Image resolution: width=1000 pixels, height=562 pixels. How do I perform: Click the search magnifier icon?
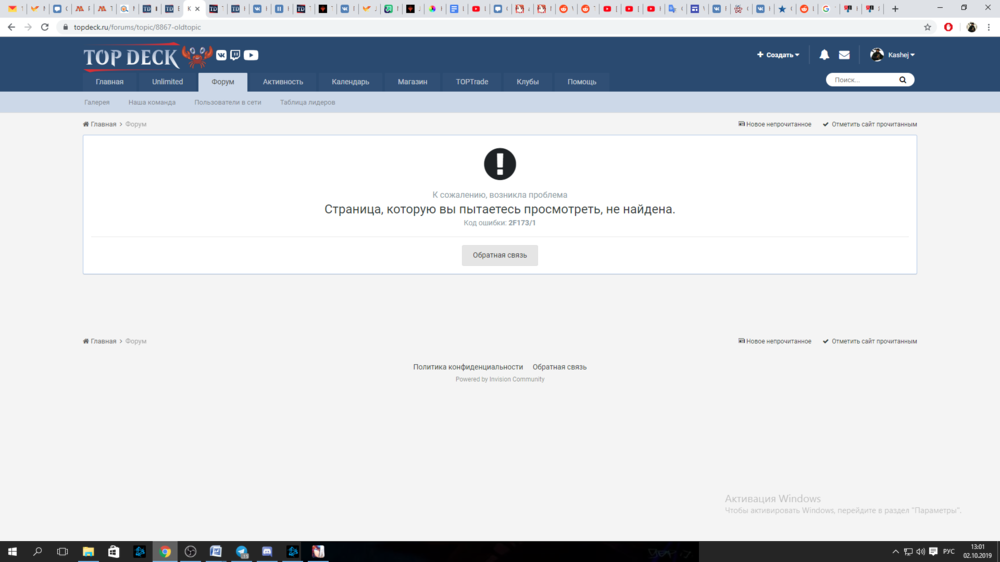pos(903,80)
